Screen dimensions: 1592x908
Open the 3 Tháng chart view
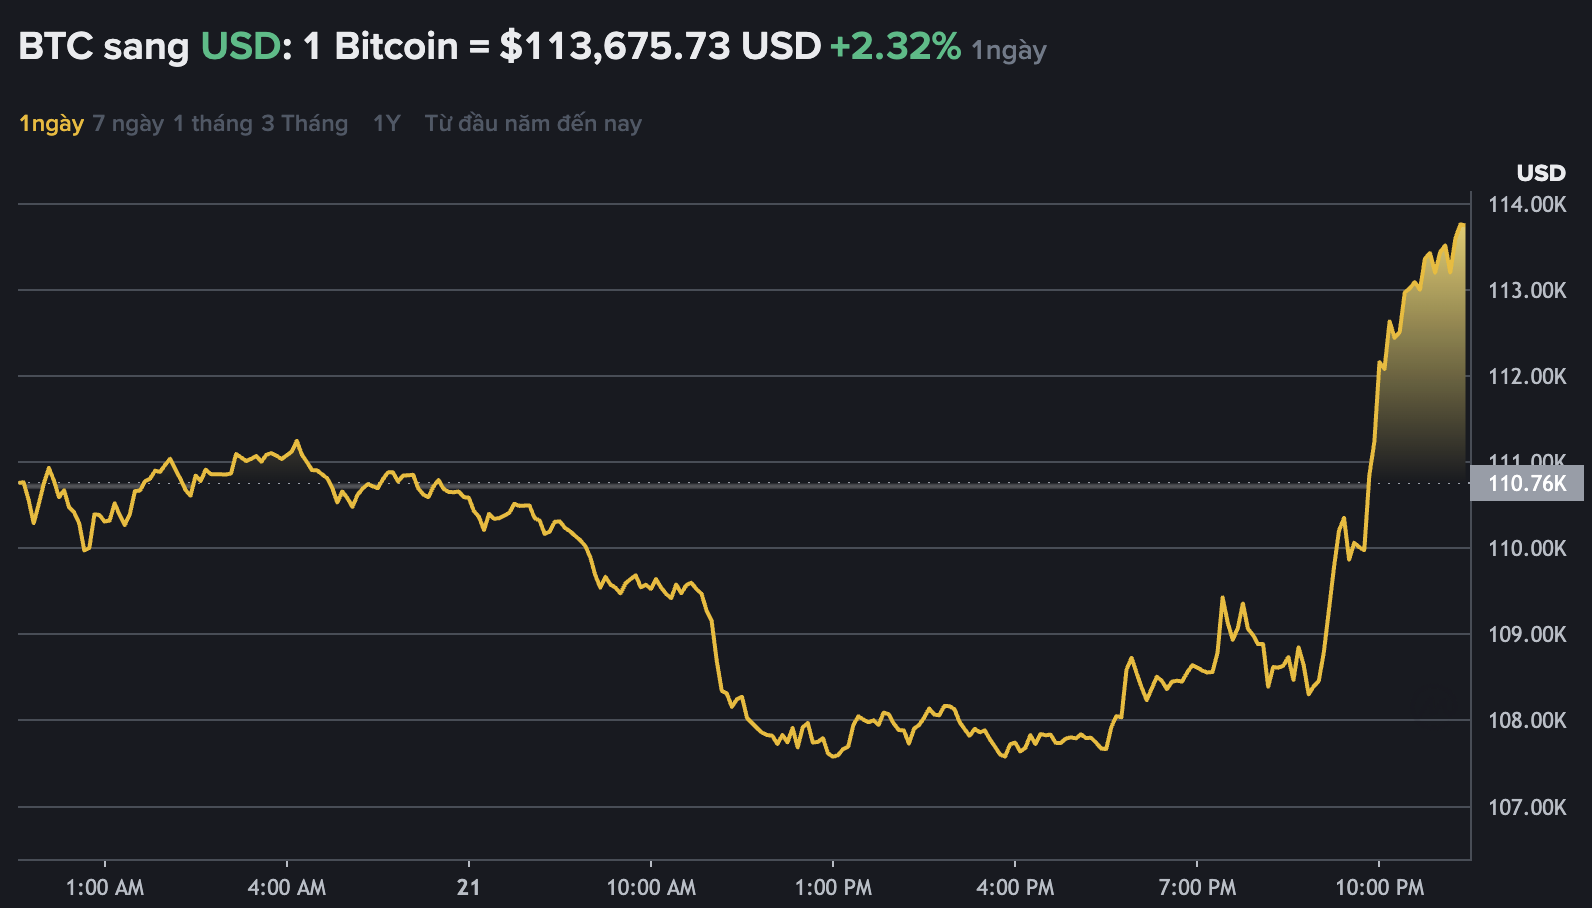(305, 124)
